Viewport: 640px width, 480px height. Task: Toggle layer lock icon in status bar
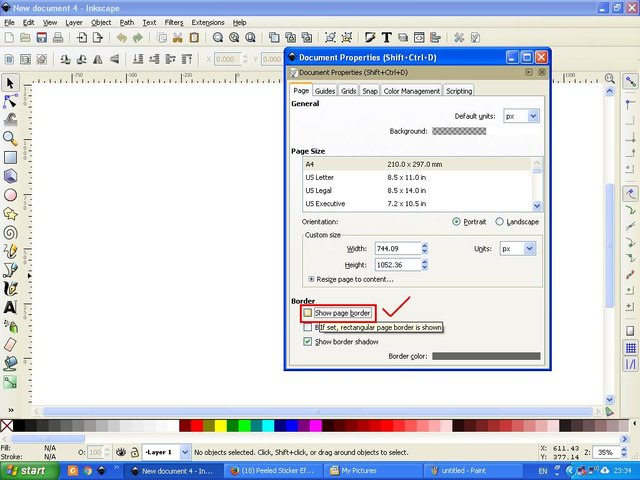[x=134, y=452]
